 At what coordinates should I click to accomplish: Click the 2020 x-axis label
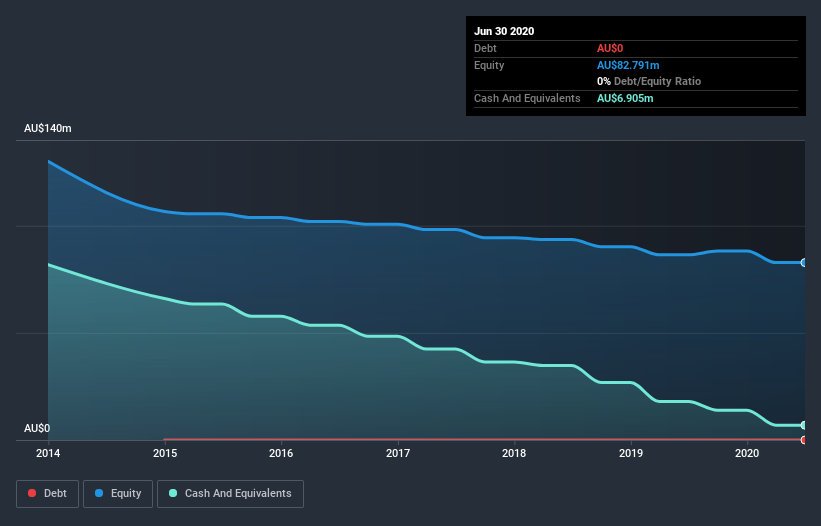click(x=747, y=453)
